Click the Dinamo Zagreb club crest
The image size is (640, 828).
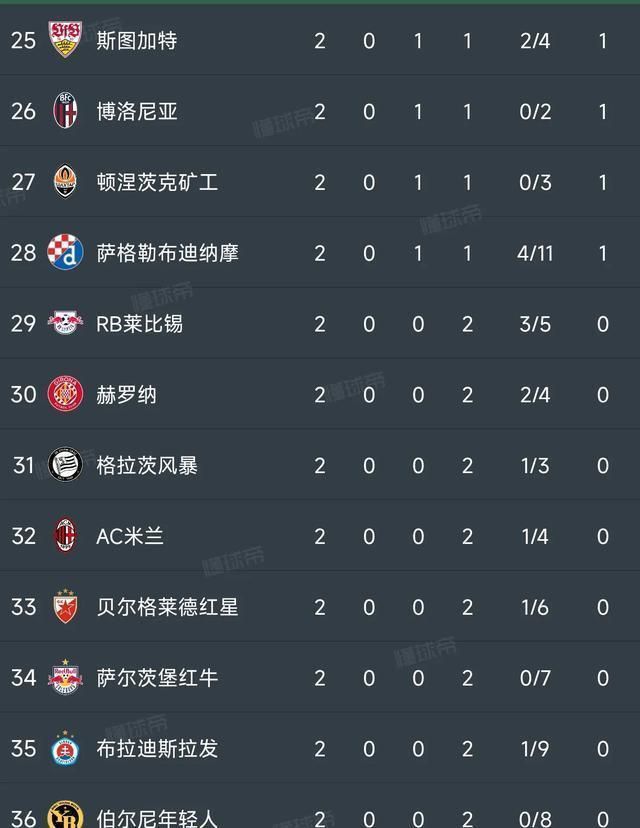pos(65,253)
